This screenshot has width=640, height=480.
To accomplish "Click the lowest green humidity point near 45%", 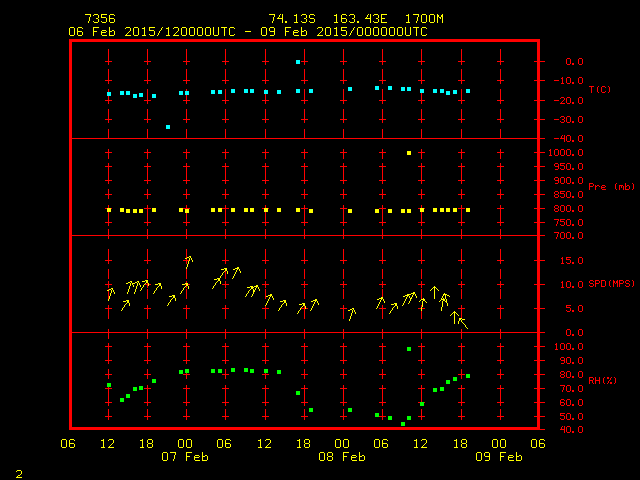I will [x=403, y=424].
